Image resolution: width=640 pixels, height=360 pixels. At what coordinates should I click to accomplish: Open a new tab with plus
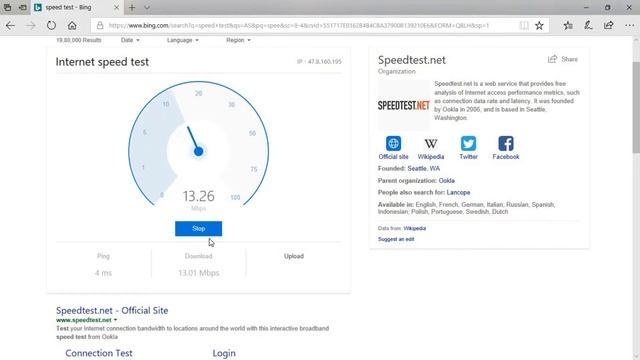pyautogui.click(x=132, y=7)
